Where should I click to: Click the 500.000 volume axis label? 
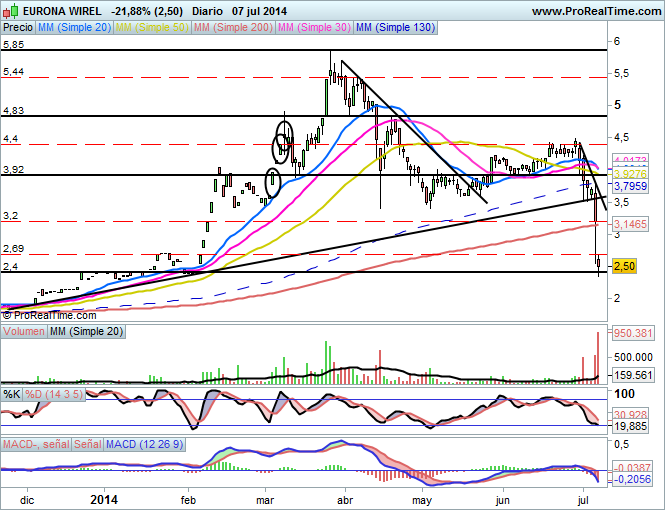click(633, 357)
